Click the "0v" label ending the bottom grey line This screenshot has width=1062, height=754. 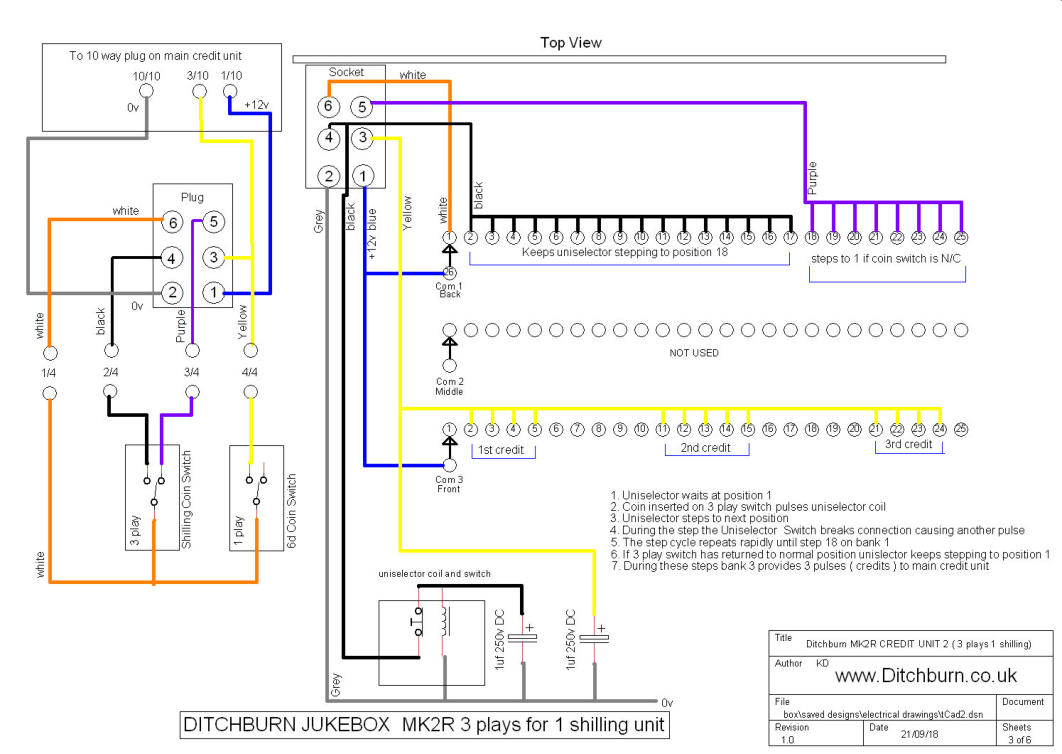click(666, 703)
